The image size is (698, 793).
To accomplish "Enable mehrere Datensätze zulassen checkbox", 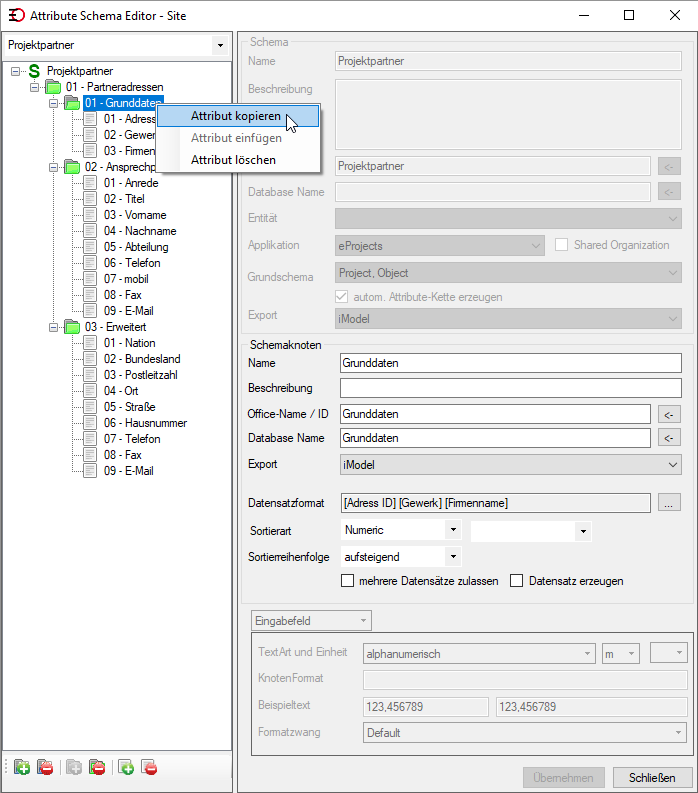I will tap(347, 581).
